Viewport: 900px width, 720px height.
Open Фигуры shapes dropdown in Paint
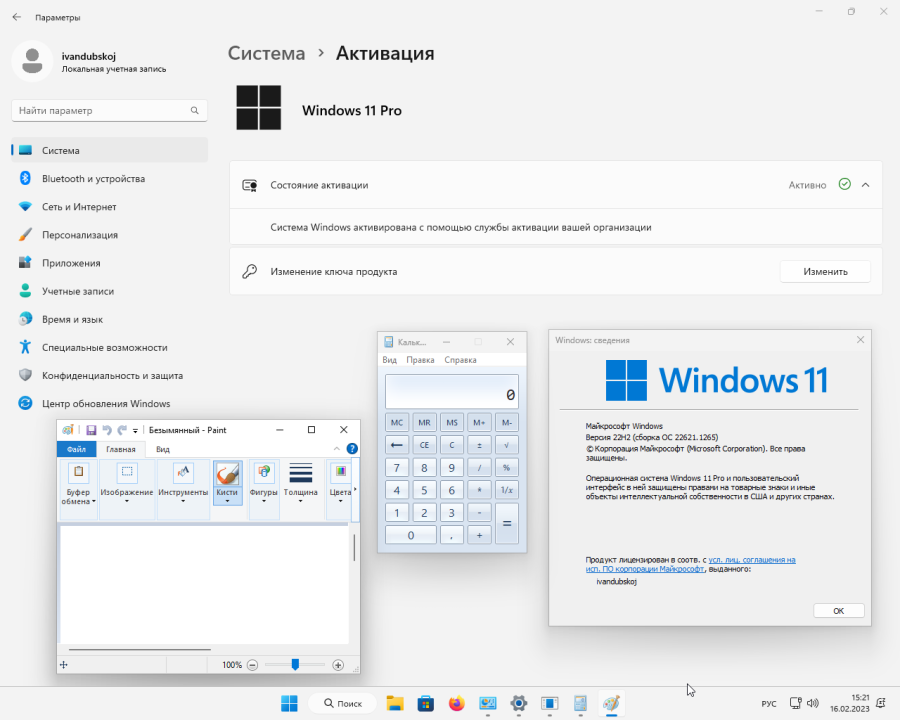click(264, 489)
